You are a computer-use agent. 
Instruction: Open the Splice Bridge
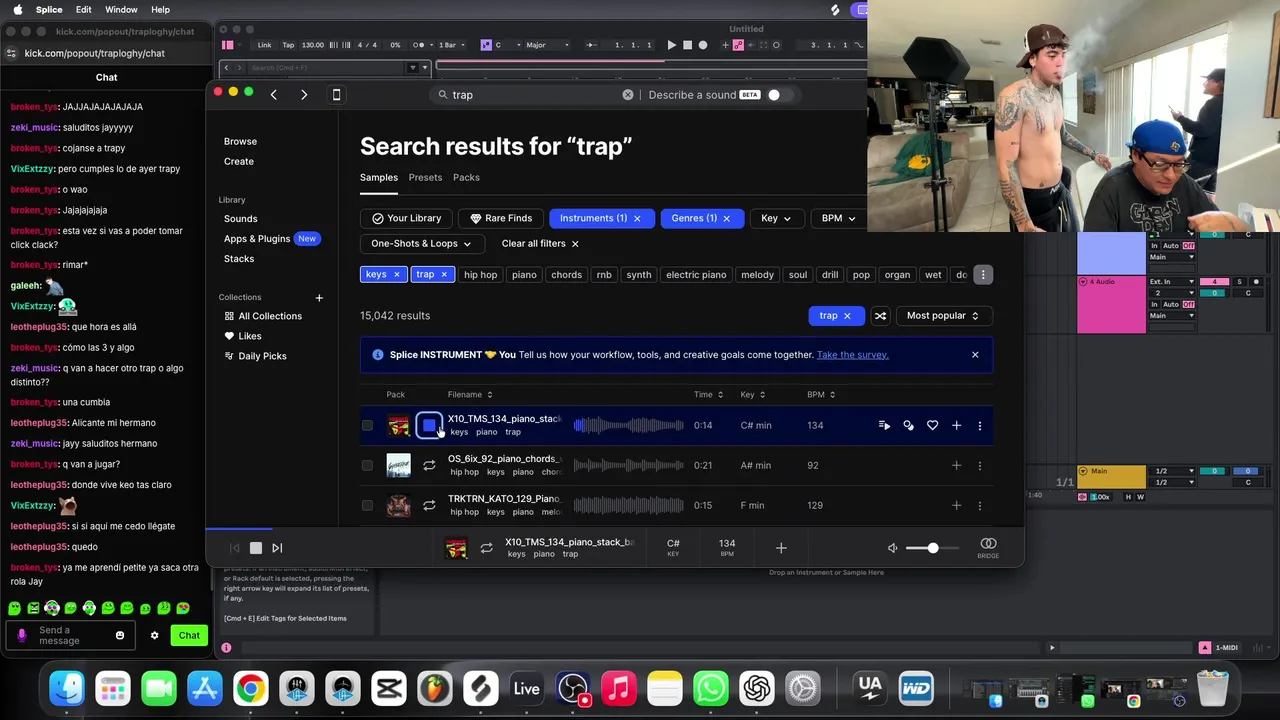click(988, 547)
